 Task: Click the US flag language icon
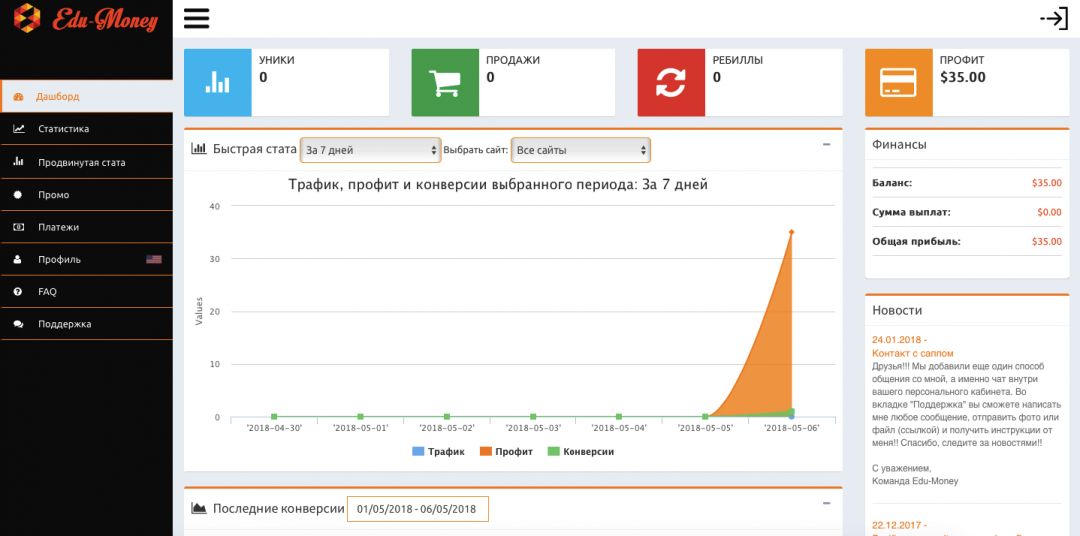[x=154, y=260]
